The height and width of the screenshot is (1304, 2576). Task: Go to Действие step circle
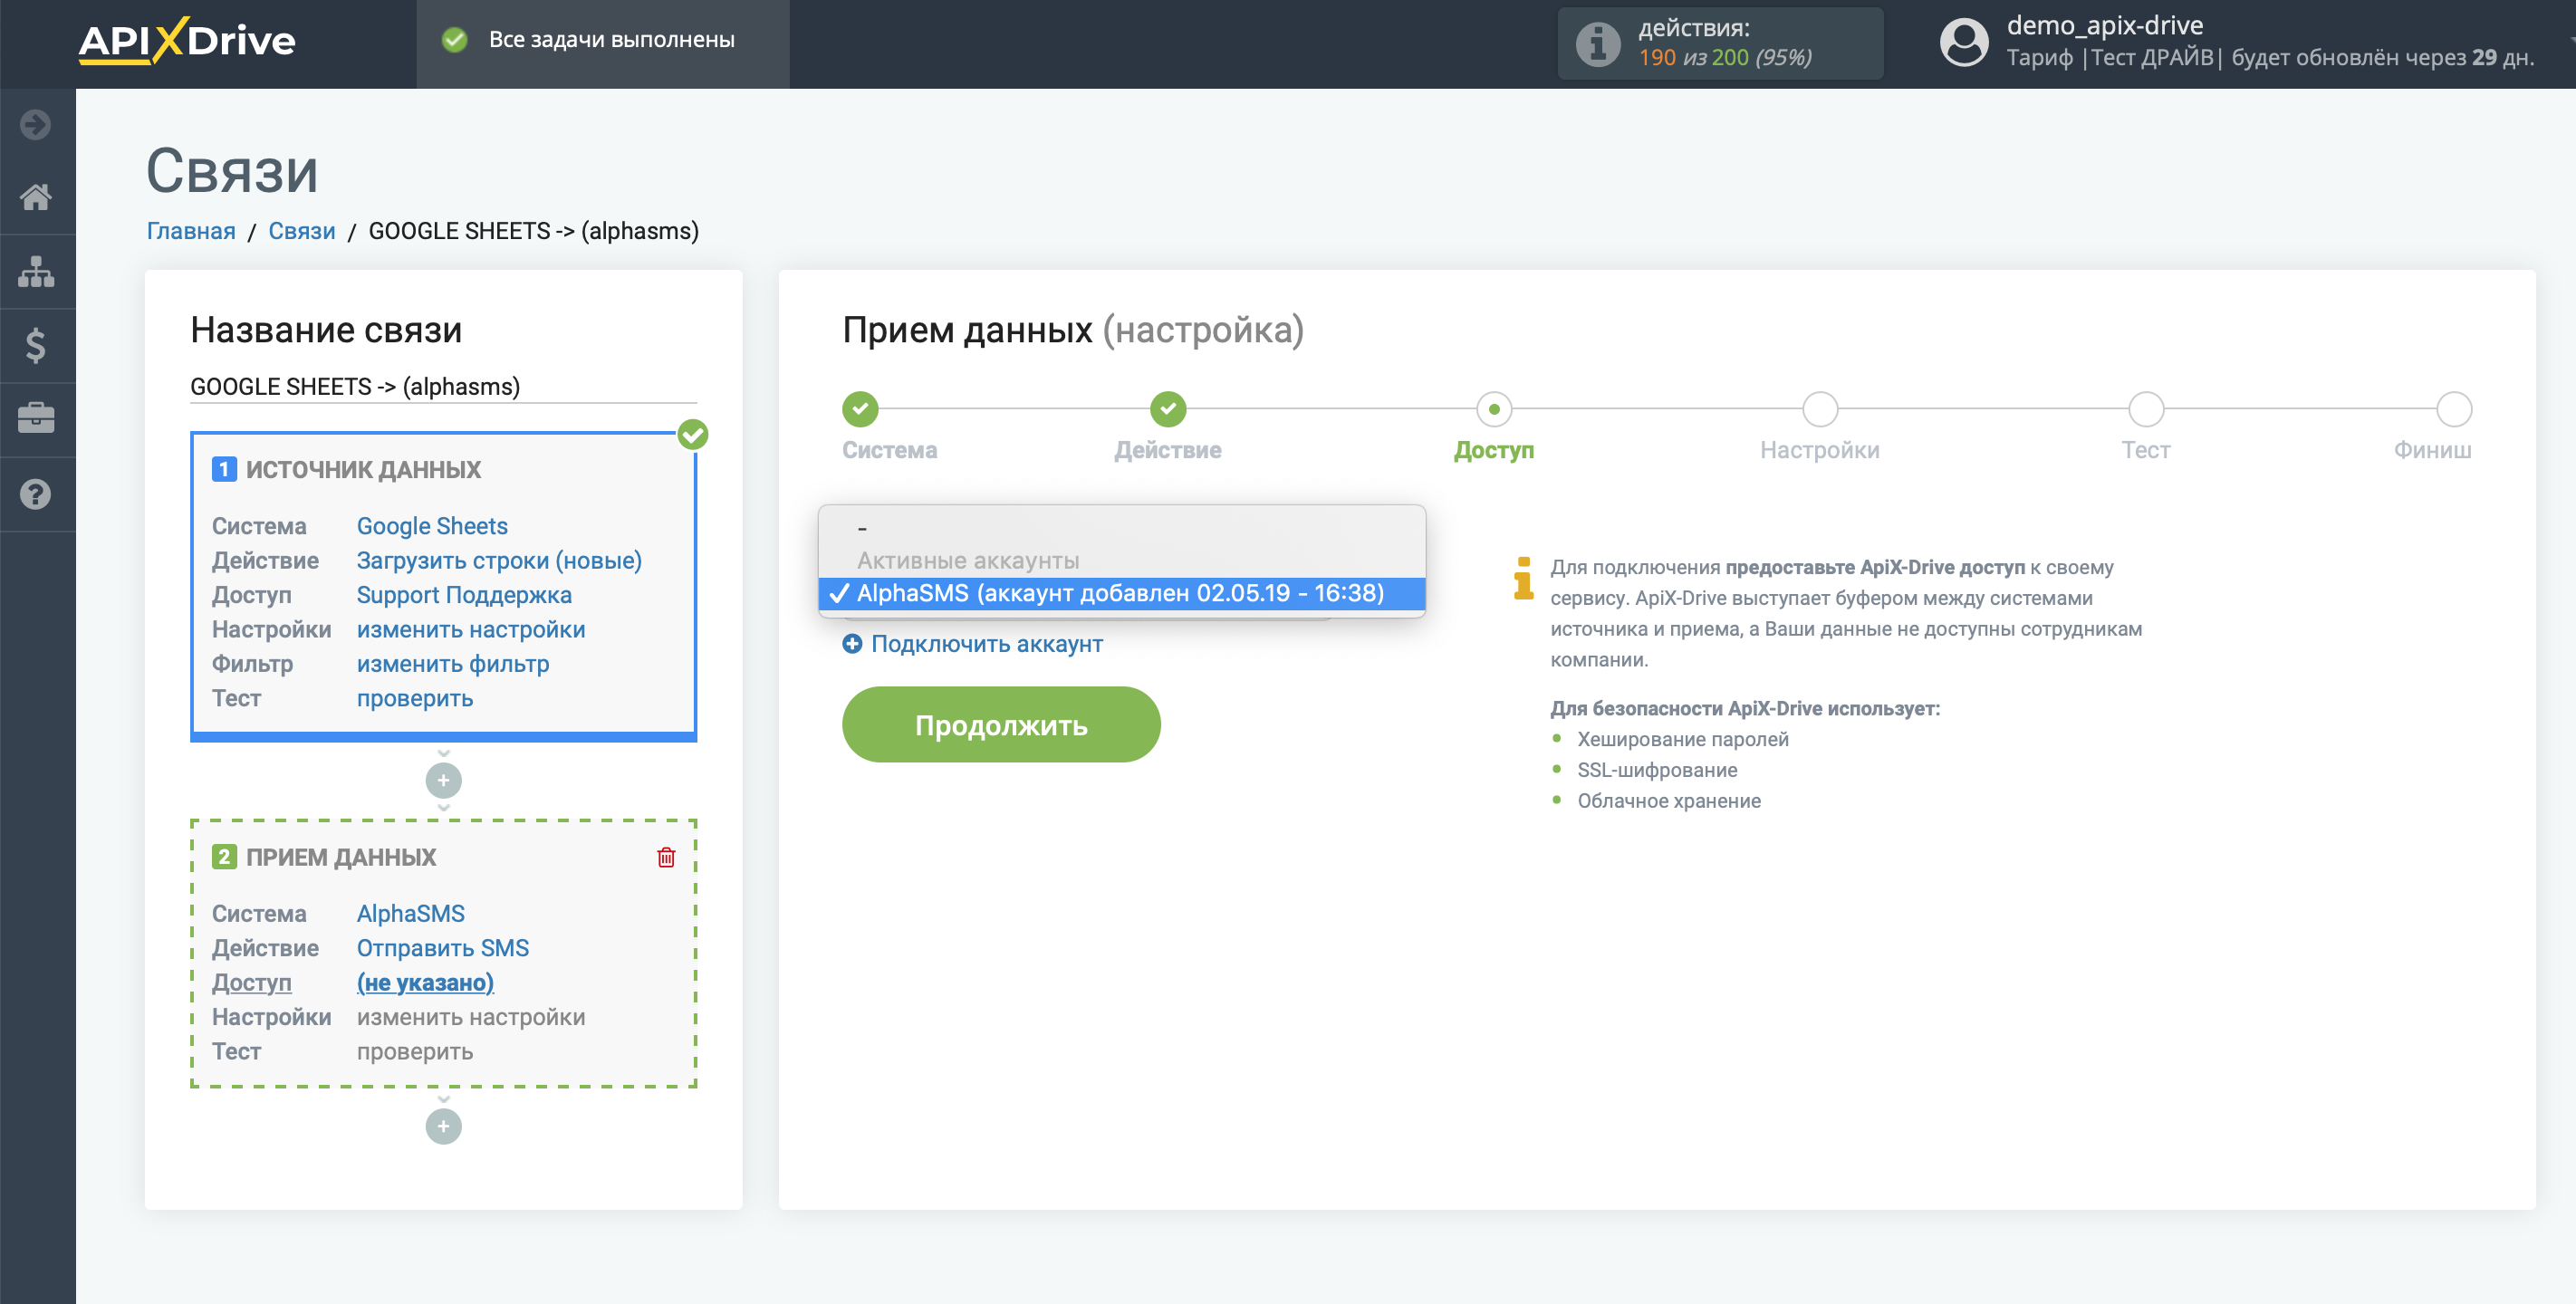coord(1168,409)
